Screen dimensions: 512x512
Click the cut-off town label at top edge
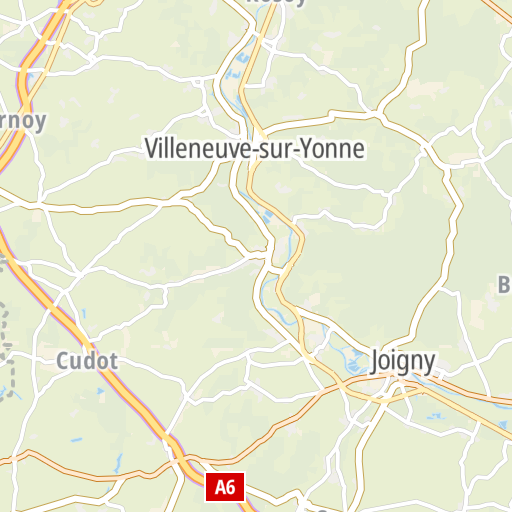[275, 3]
